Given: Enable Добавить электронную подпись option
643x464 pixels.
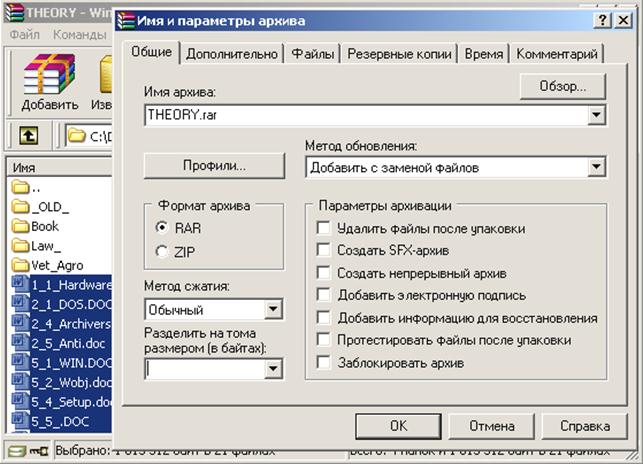Looking at the screenshot, I should [324, 295].
